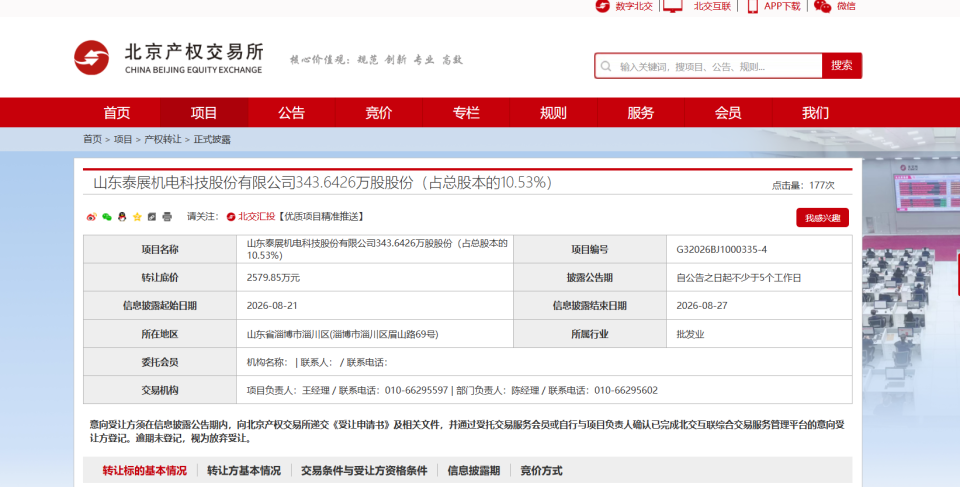Viewport: 960px width, 487px height.
Task: Go to 正式披露 in breadcrumb
Action: (x=212, y=139)
